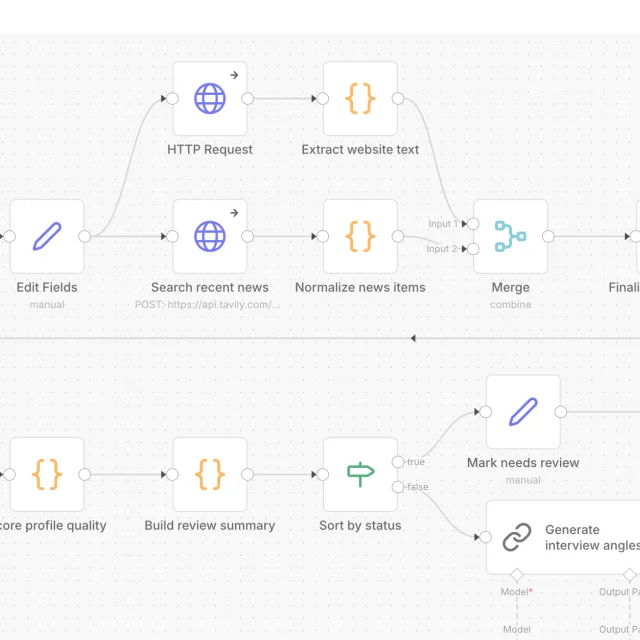Viewport: 640px width, 640px height.
Task: Click the Search recent news label
Action: [x=209, y=287]
